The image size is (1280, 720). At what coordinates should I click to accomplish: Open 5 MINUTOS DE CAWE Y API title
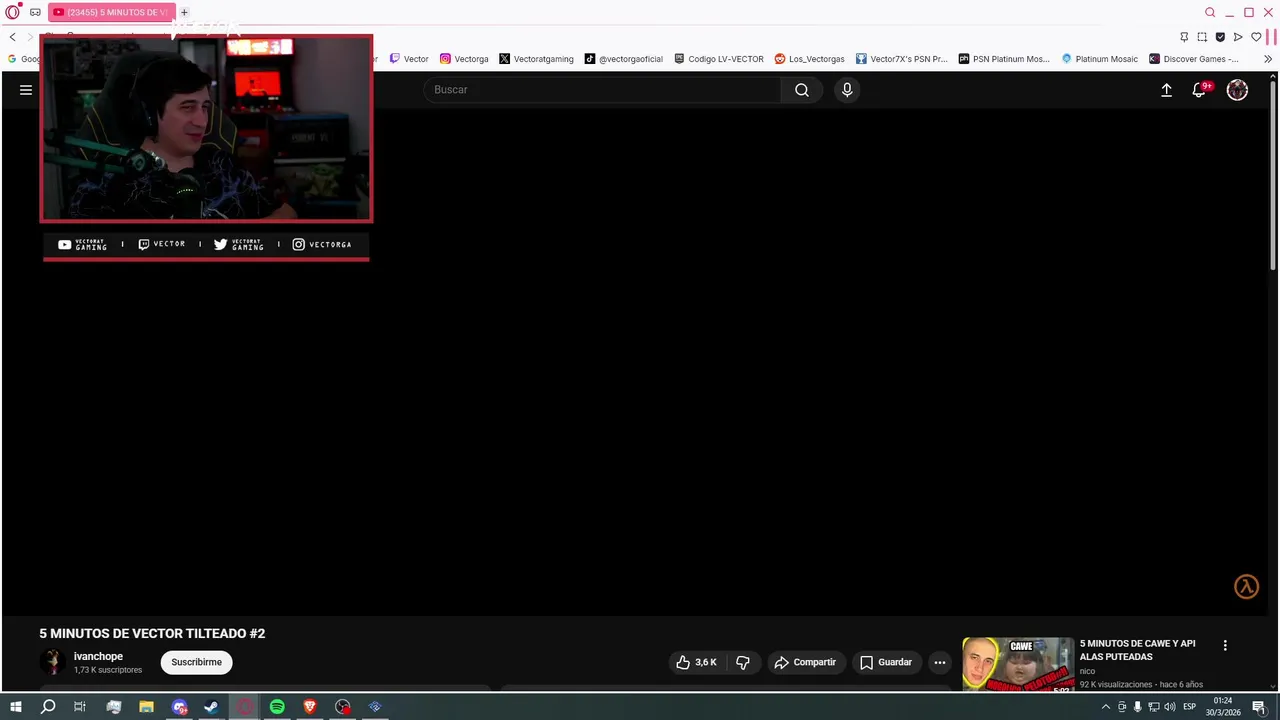click(x=1137, y=650)
